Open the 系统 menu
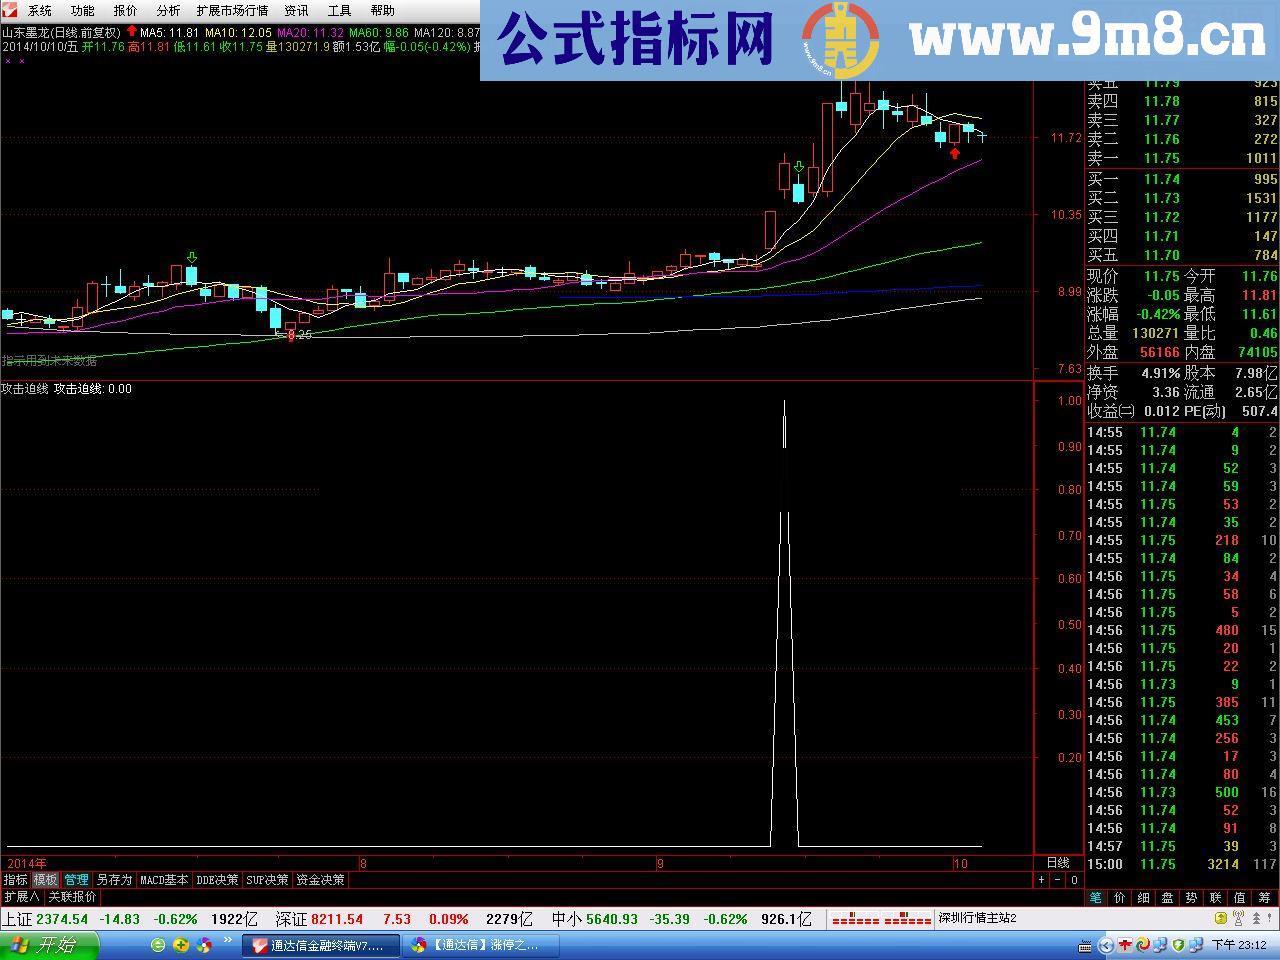Viewport: 1280px width, 960px height. [x=40, y=11]
